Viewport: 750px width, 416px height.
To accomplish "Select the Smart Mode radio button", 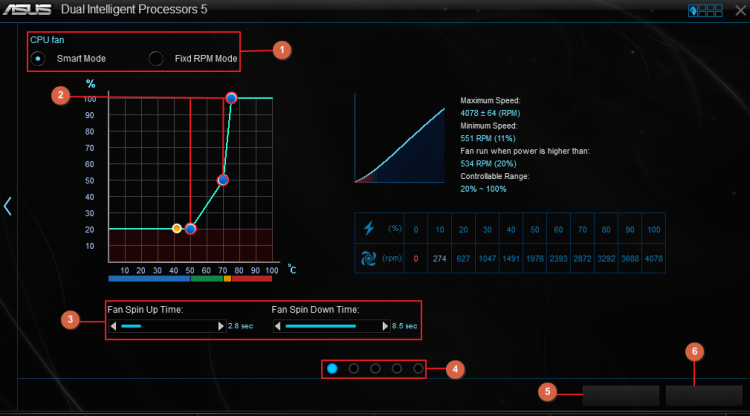I will point(38,58).
